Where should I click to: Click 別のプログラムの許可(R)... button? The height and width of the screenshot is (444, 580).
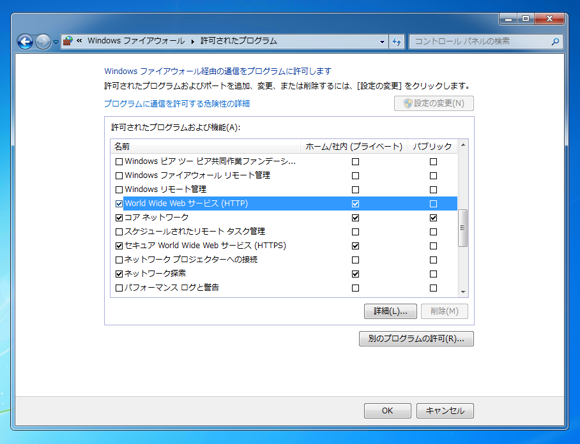click(x=416, y=339)
